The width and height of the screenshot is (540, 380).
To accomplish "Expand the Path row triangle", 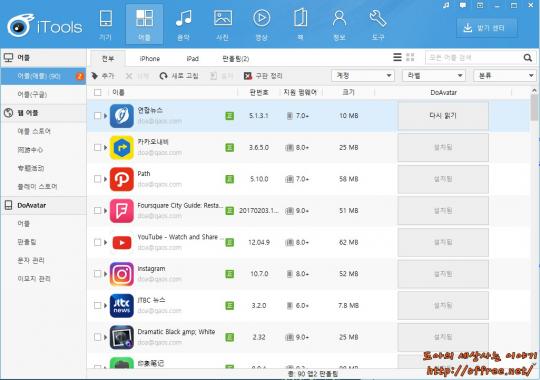I will point(106,179).
